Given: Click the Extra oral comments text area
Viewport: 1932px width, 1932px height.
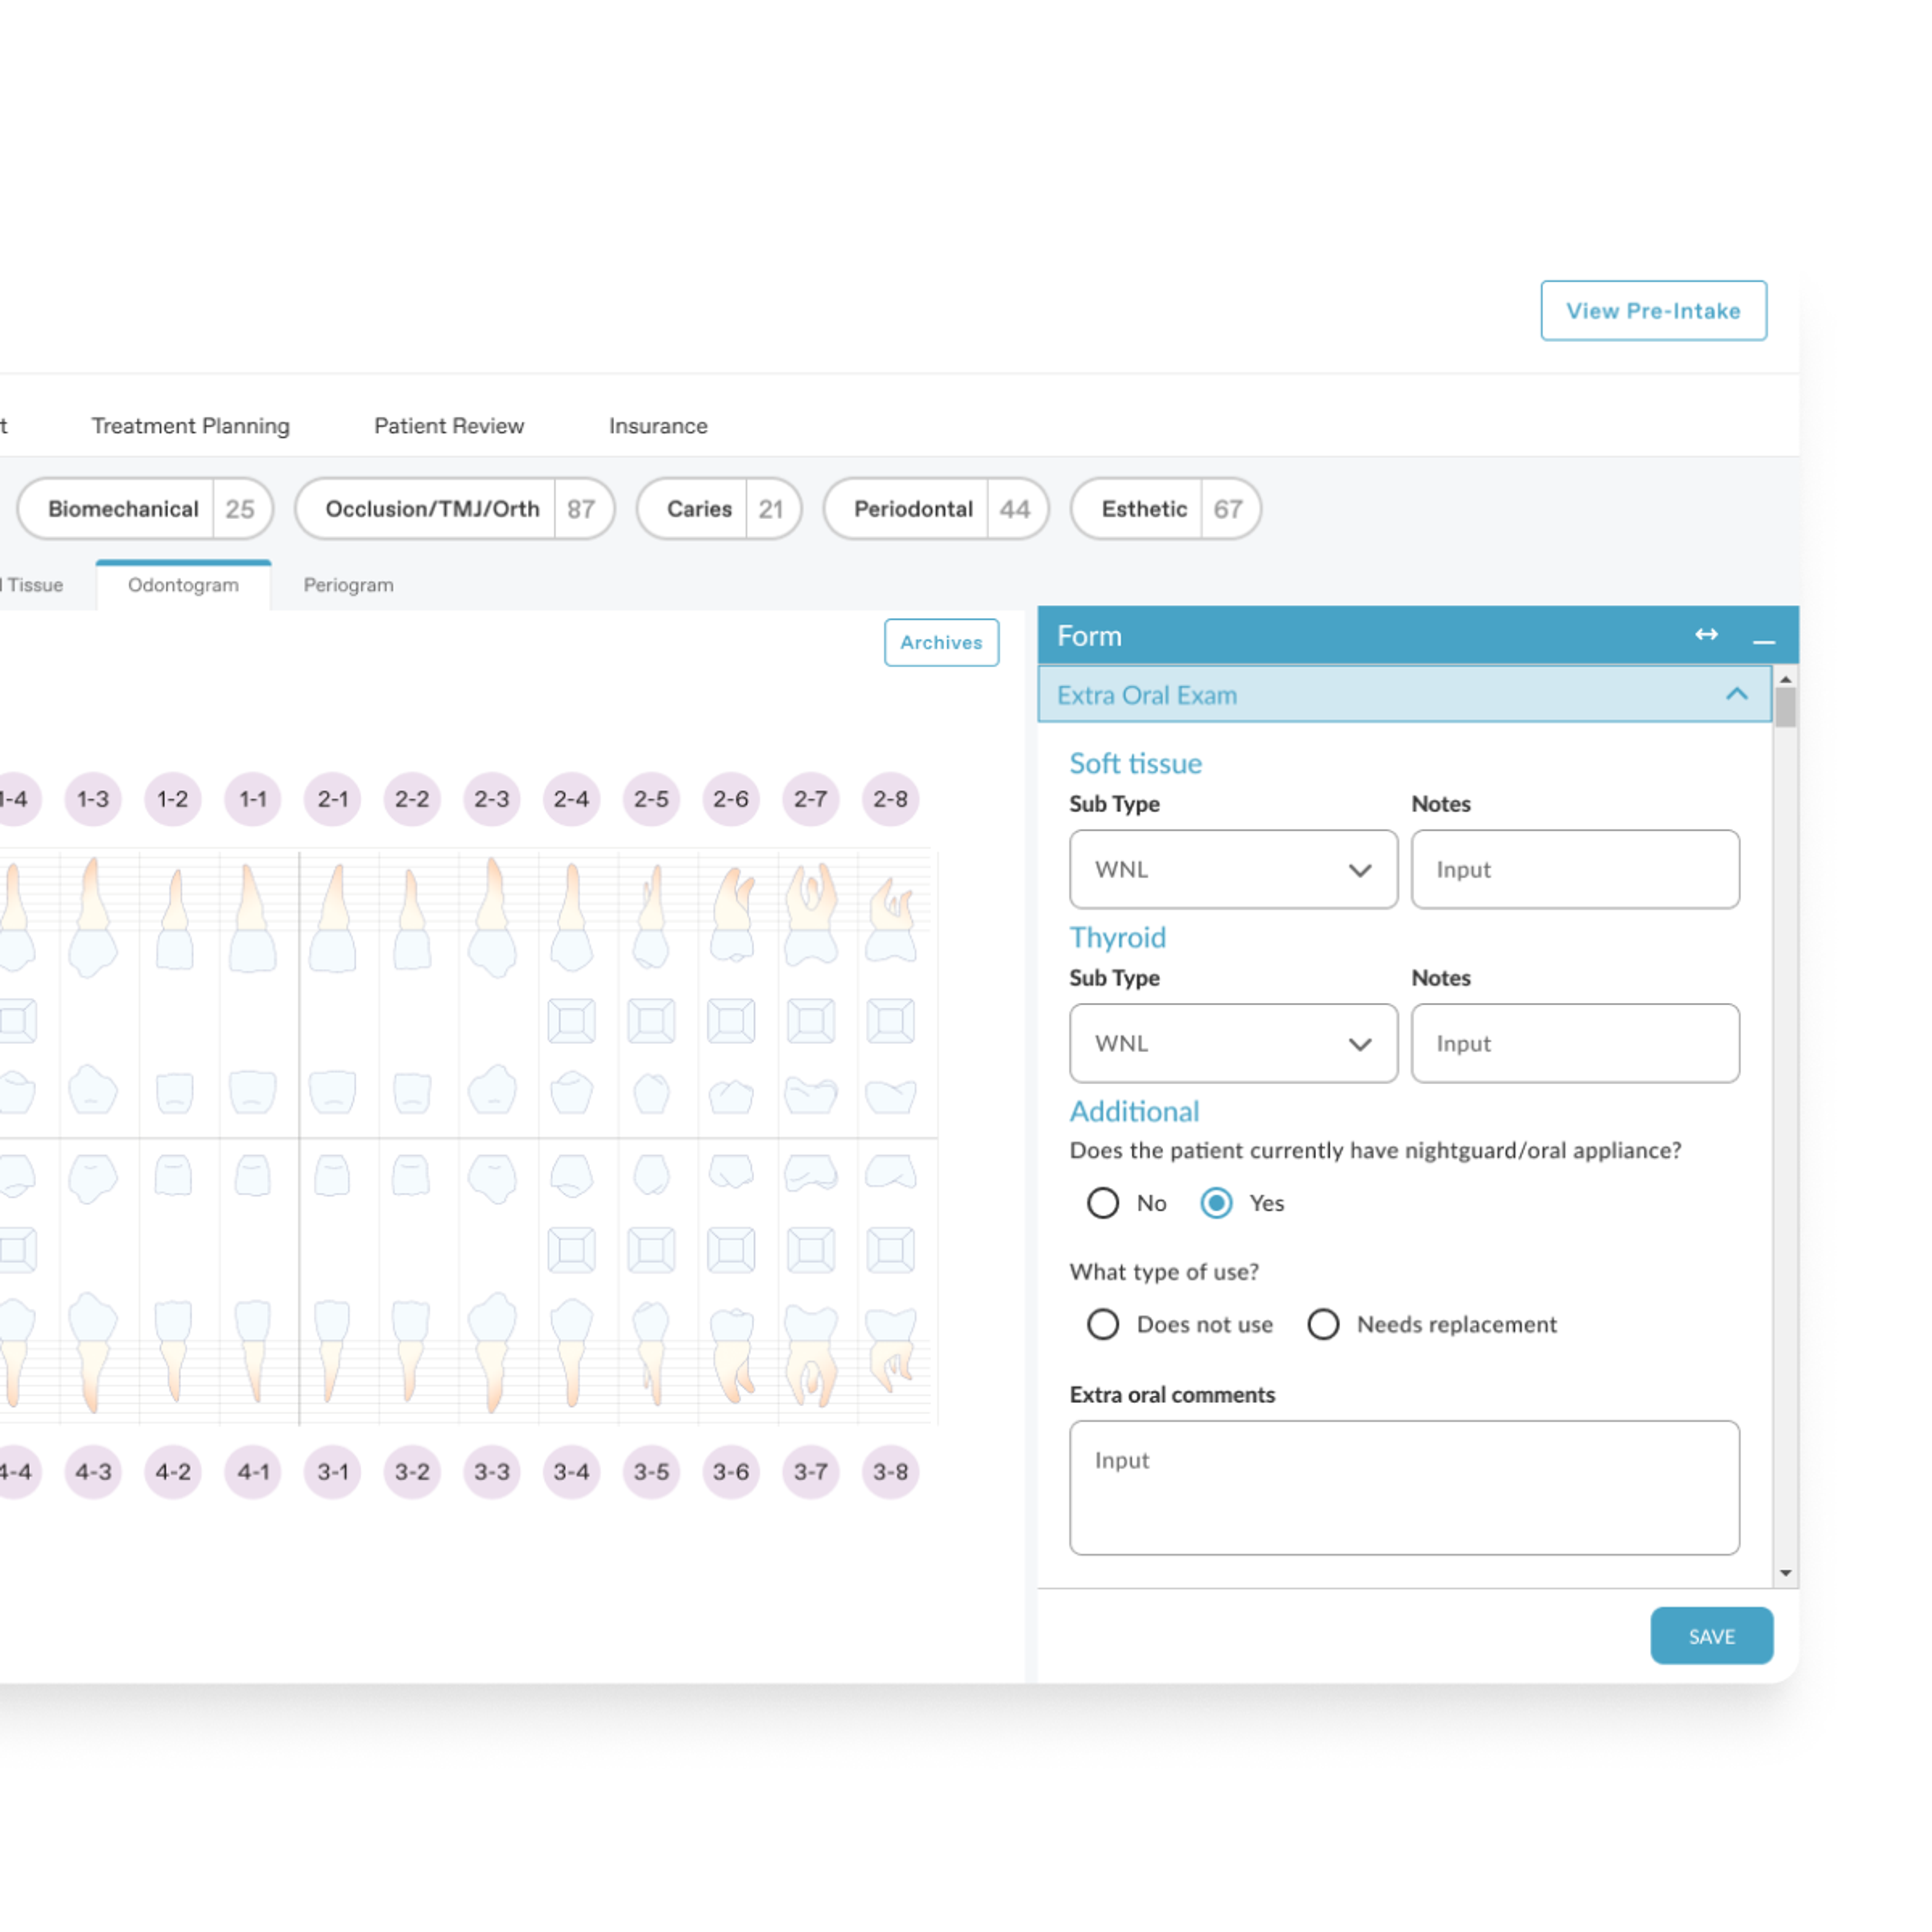Looking at the screenshot, I should 1404,1487.
